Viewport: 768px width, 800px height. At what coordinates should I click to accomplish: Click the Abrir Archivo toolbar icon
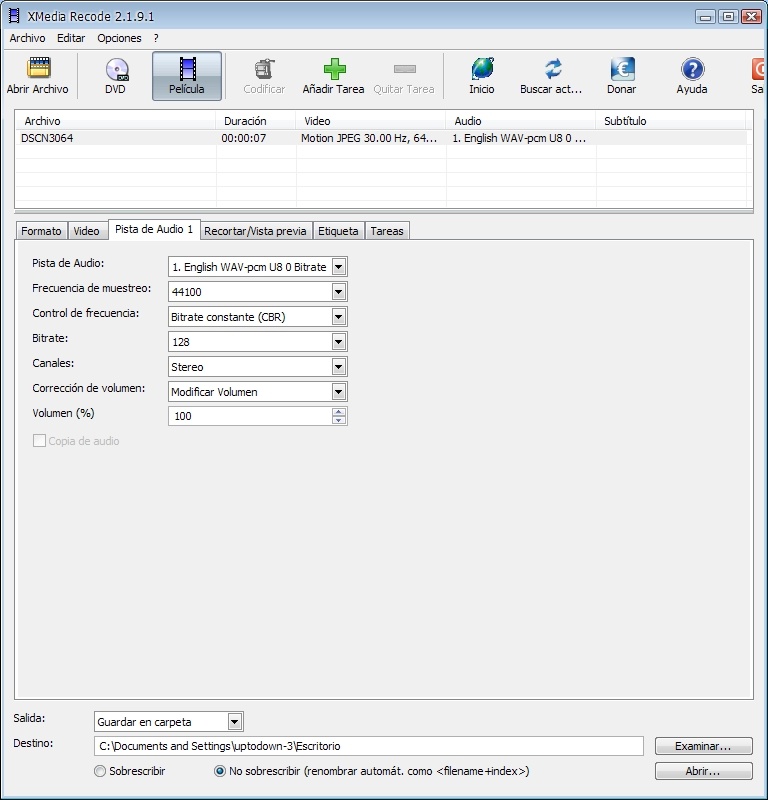pos(38,69)
